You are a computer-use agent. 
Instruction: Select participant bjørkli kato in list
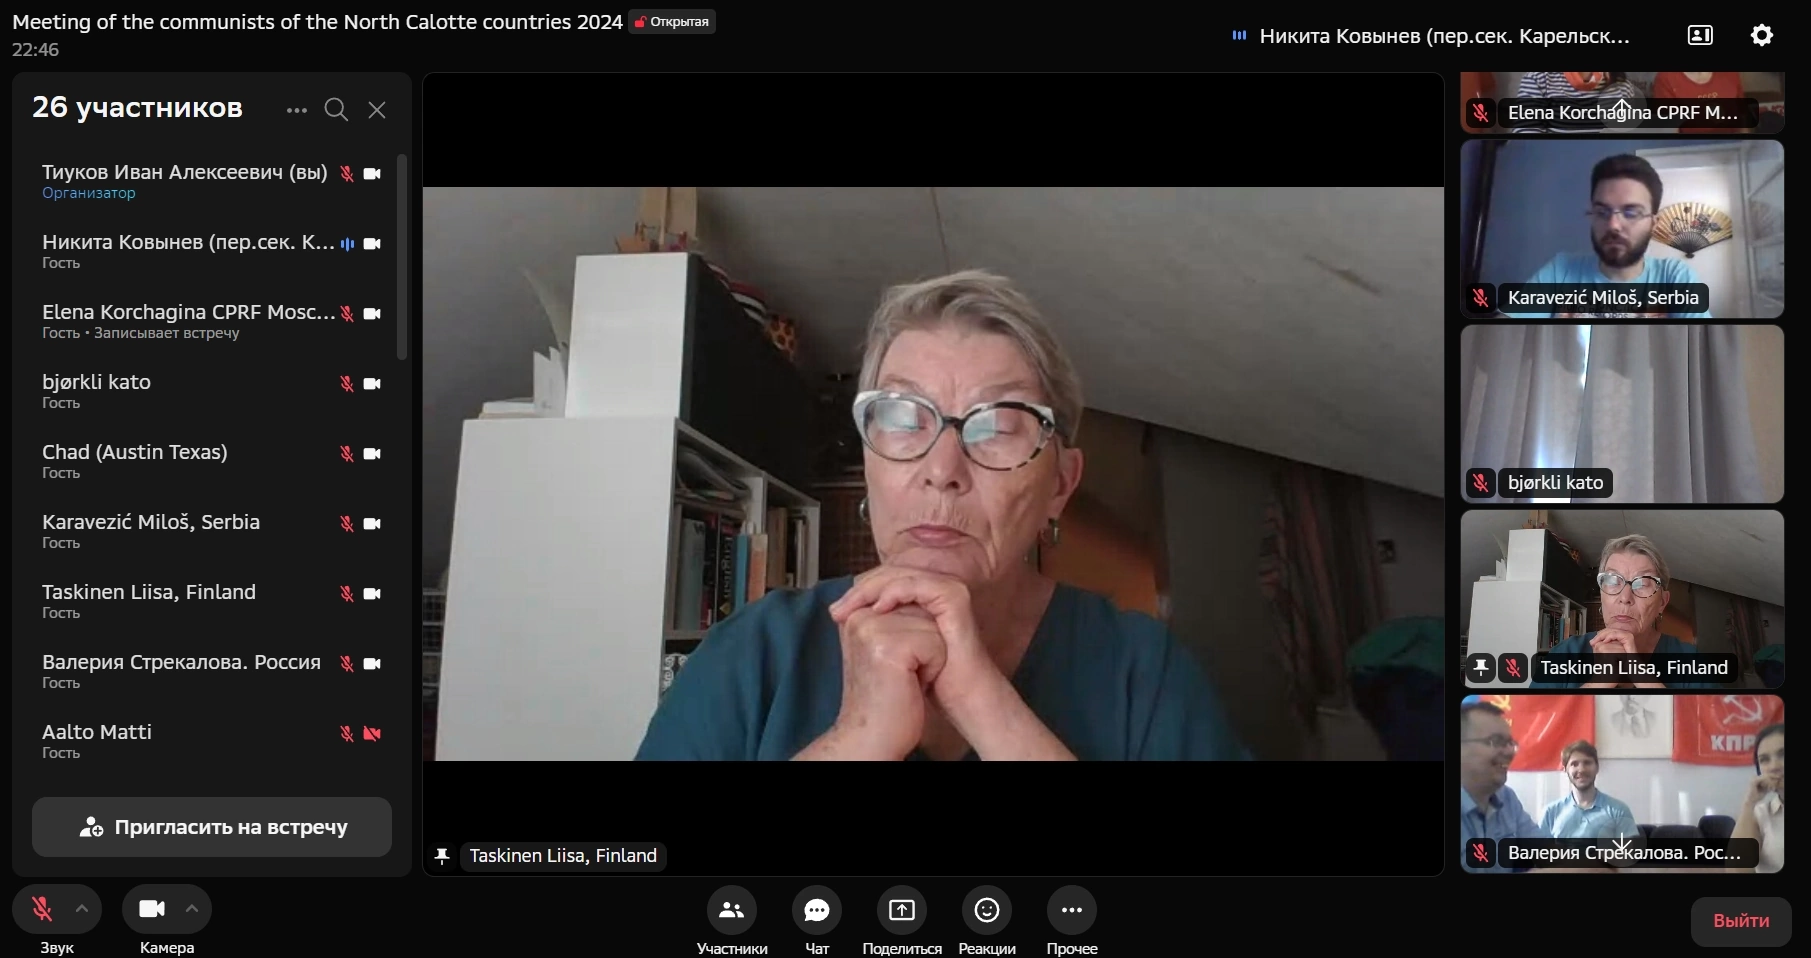[212, 391]
